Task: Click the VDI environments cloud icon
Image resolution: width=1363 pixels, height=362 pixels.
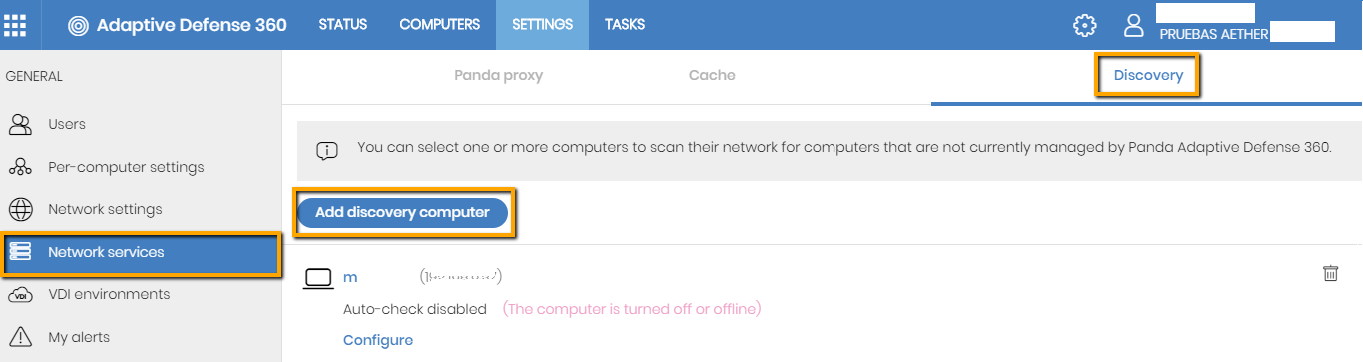Action: click(20, 295)
